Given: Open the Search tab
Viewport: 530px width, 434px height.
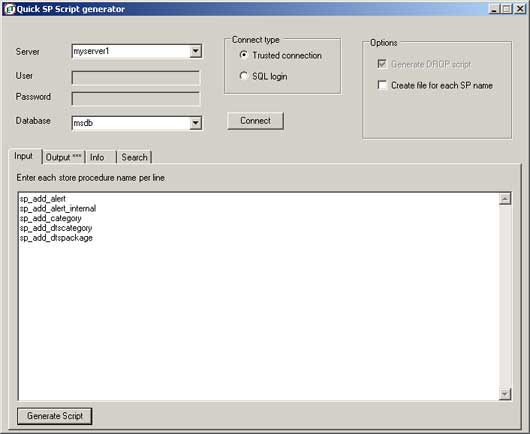Looking at the screenshot, I should point(134,157).
